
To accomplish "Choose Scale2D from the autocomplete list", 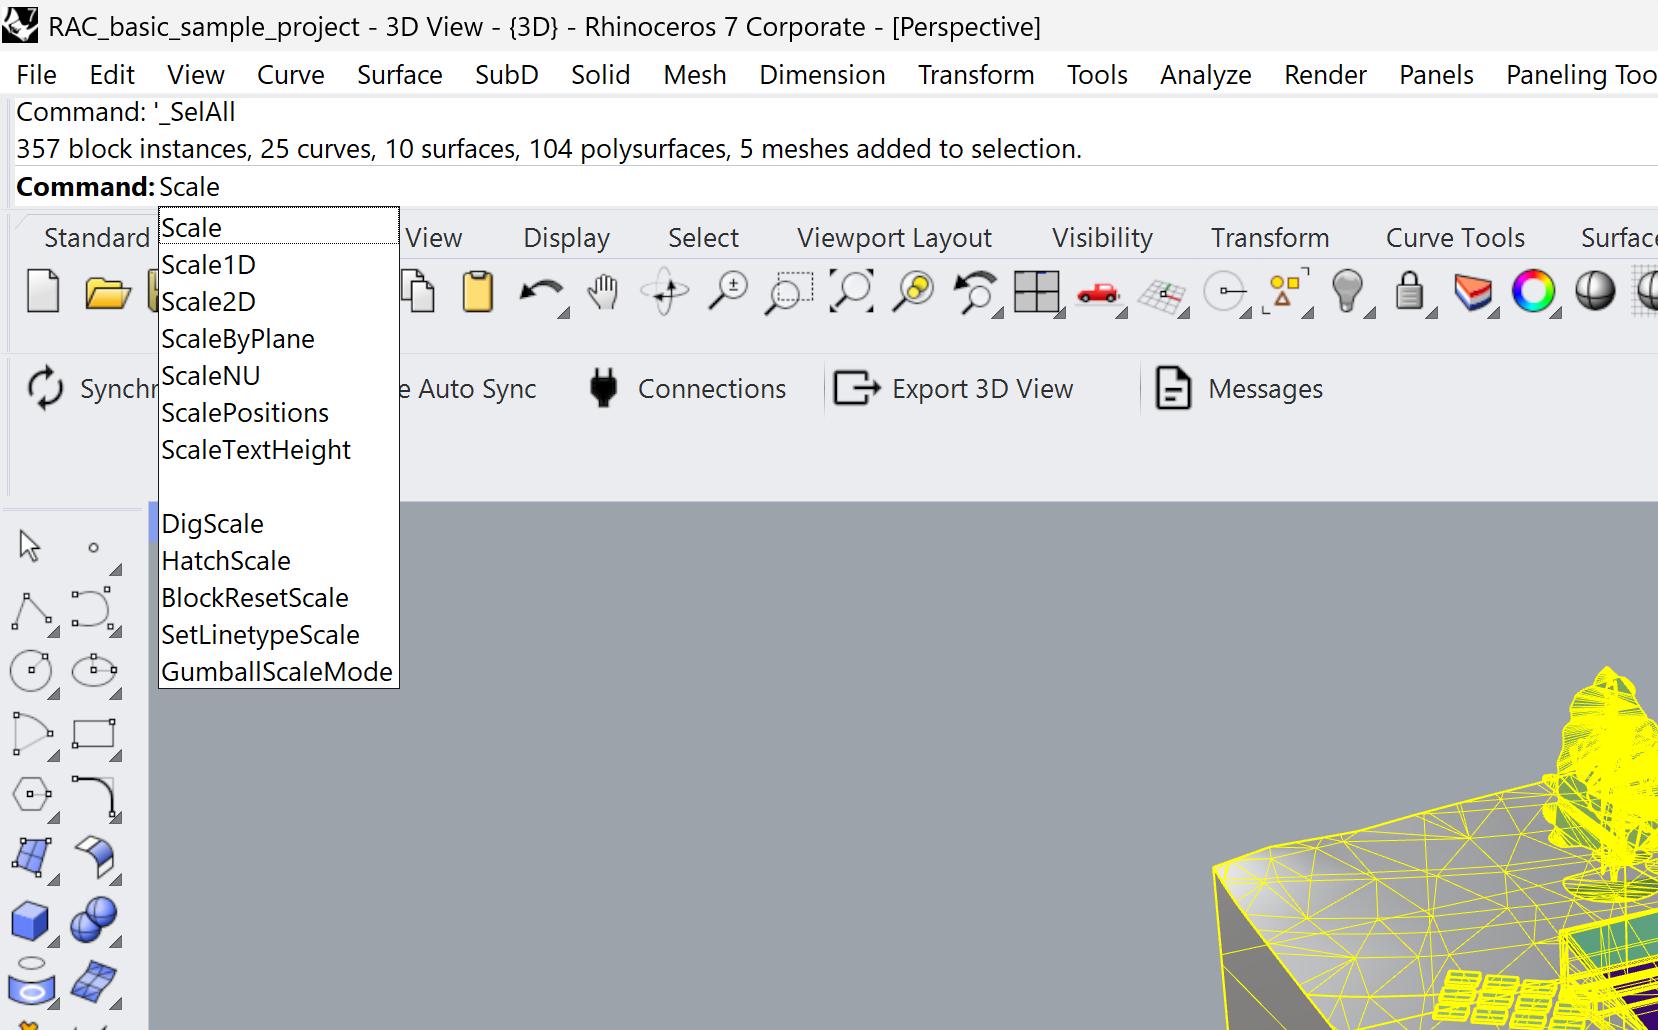I will [279, 302].
